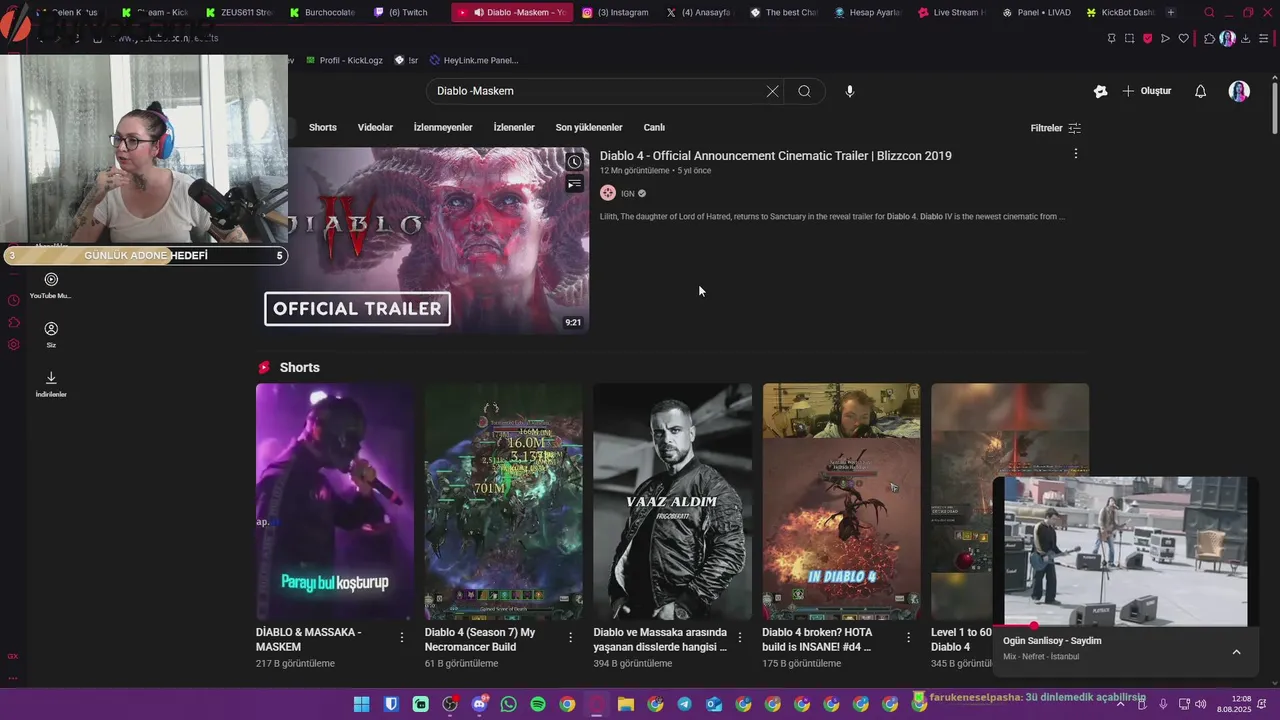Open the DİABLO & MASSAKA - MASKEM short
Image resolution: width=1280 pixels, height=720 pixels.
tap(335, 502)
